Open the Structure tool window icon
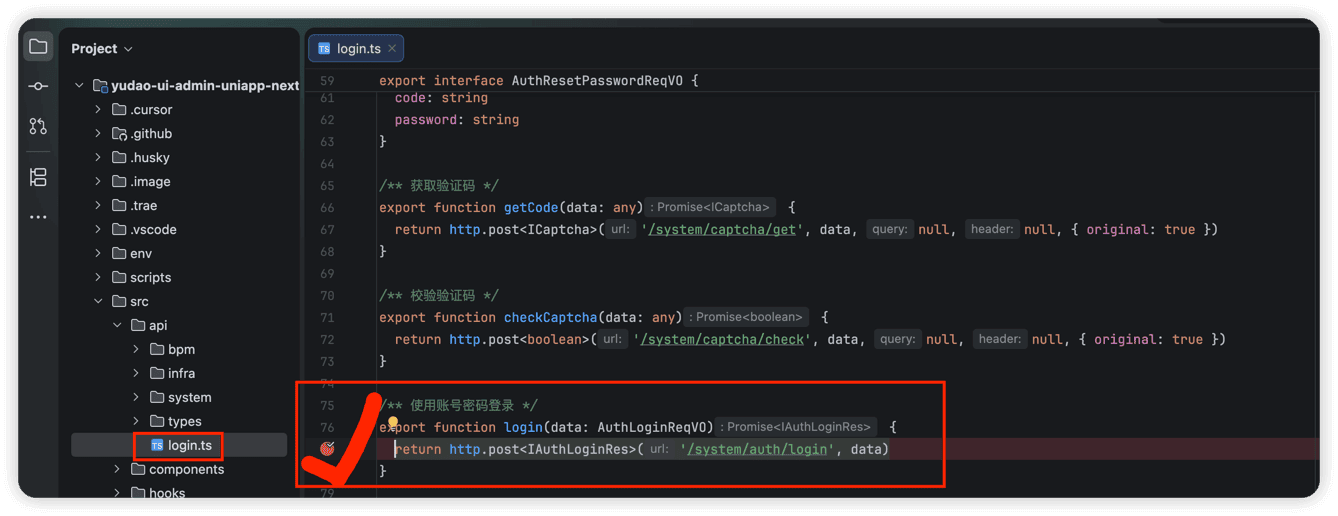1338x516 pixels. click(x=38, y=177)
